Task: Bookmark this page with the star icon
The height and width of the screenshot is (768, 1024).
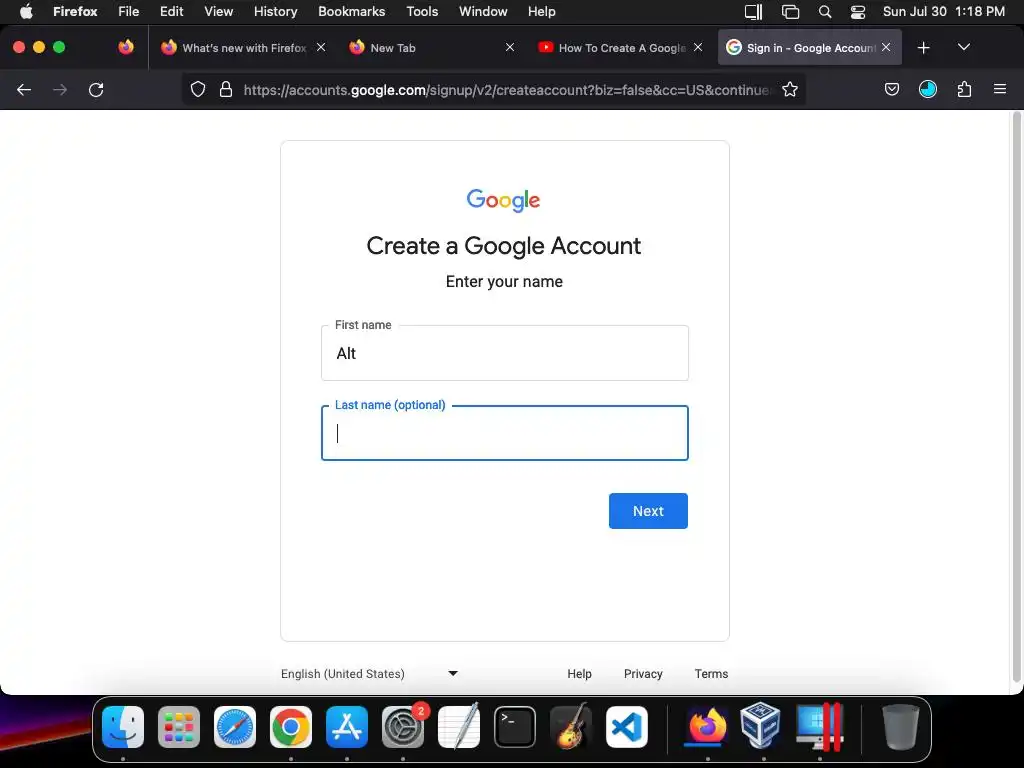Action: point(790,89)
